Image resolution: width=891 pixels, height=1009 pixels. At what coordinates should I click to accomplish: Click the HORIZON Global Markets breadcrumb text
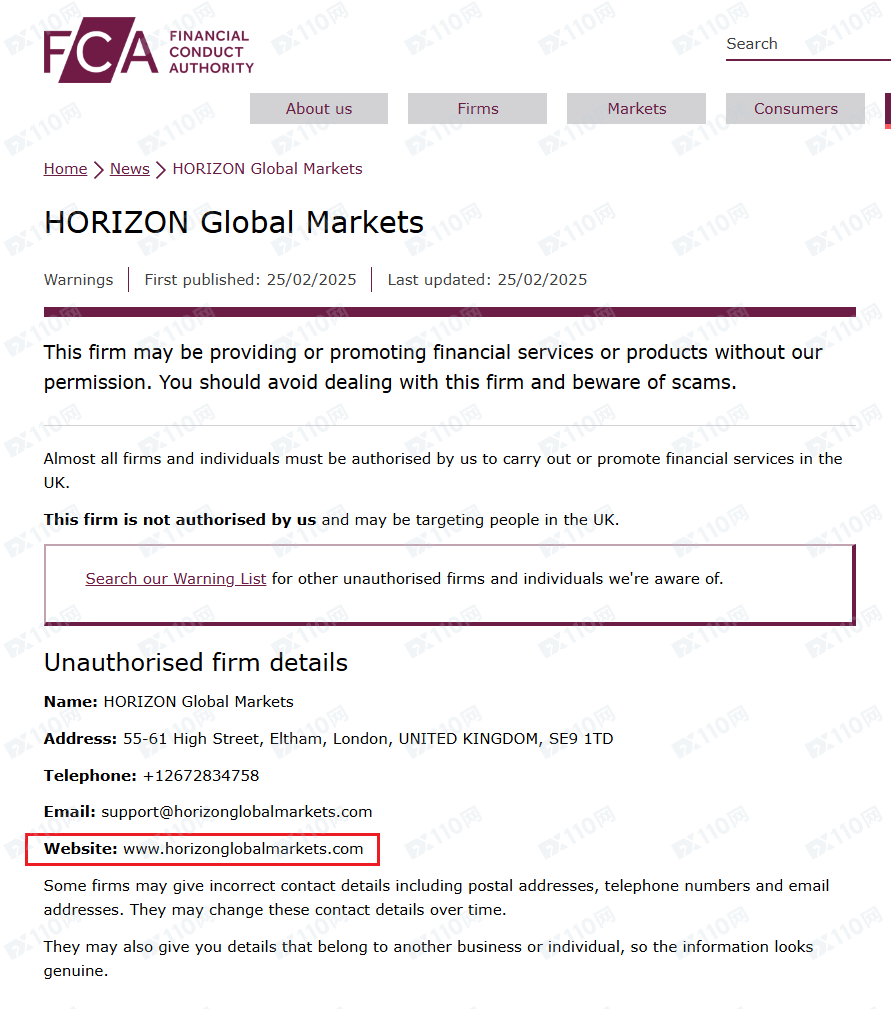coord(267,169)
